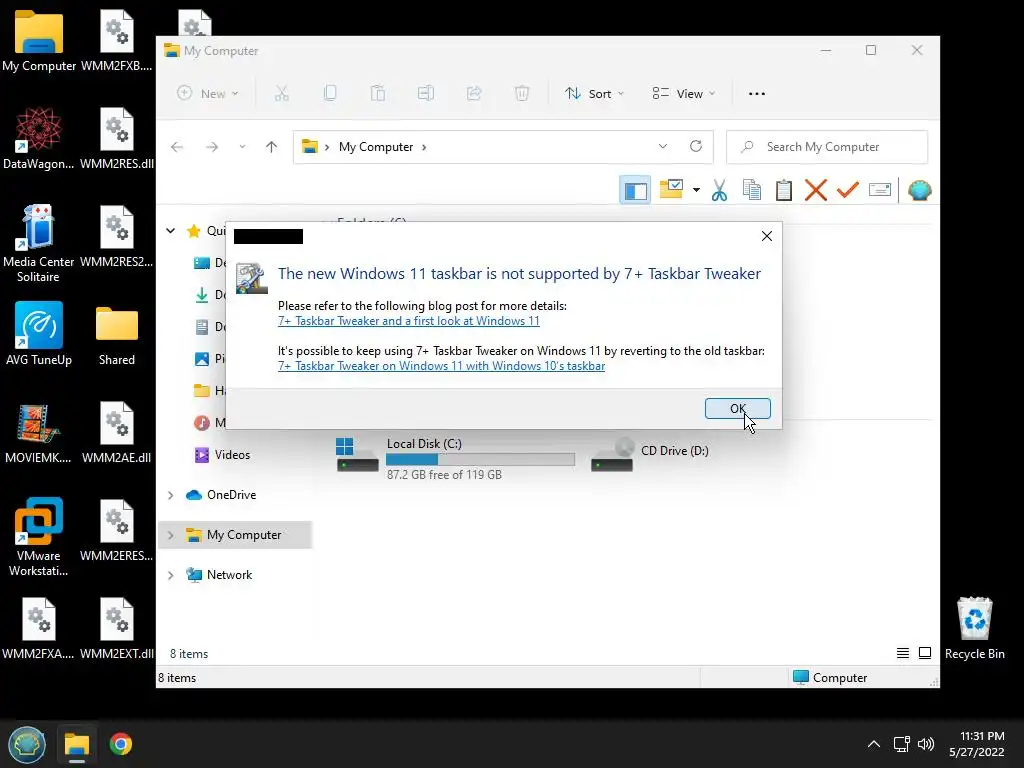Select Media Center Solitaire desktop shortcut
Viewport: 1024px width, 768px height.
[39, 243]
